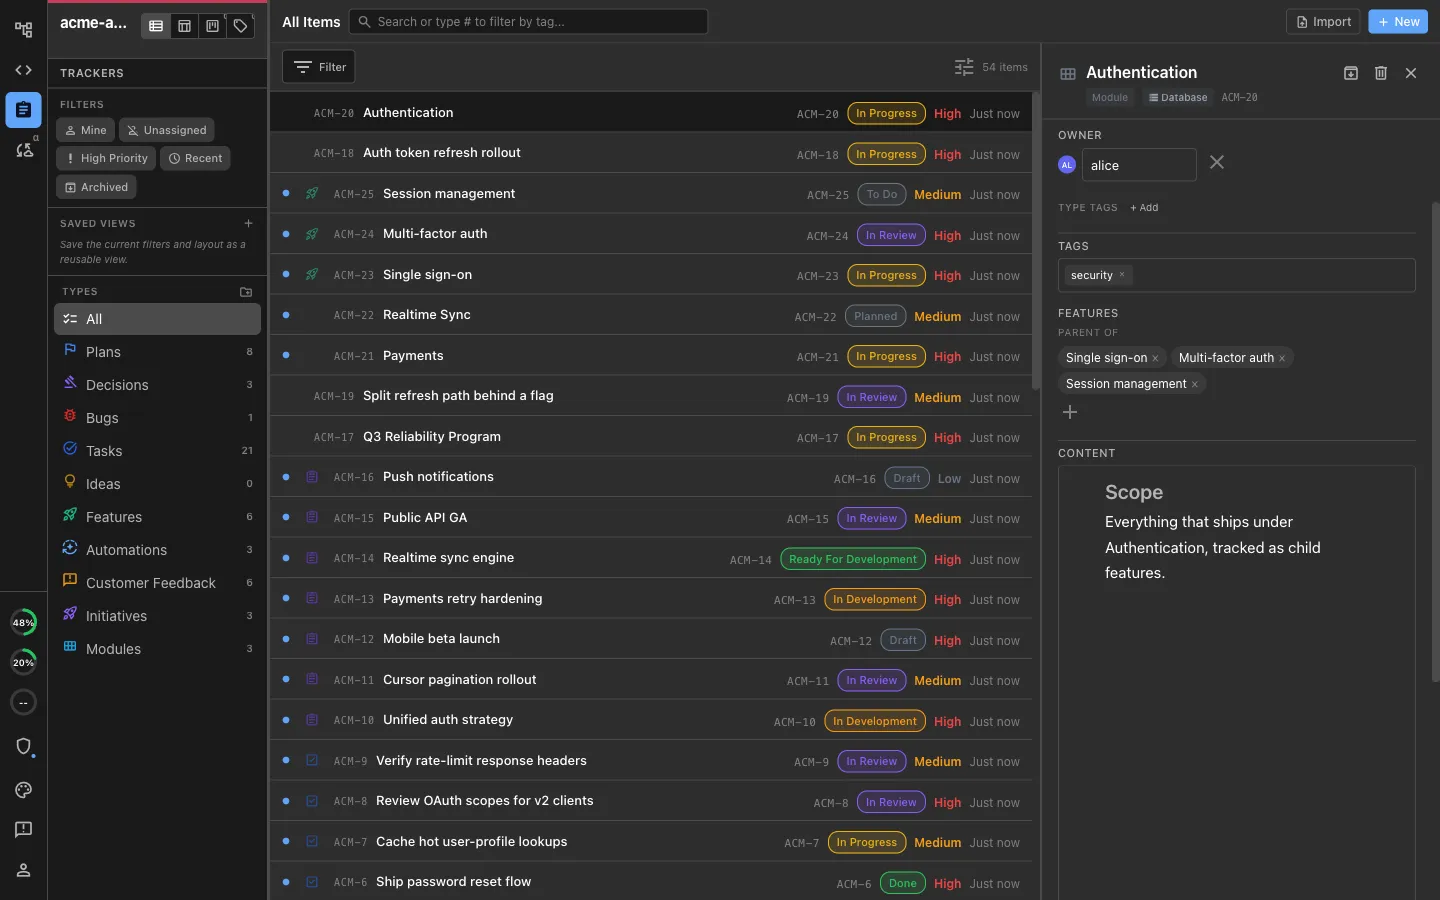Select the Tasks type

pos(157,451)
